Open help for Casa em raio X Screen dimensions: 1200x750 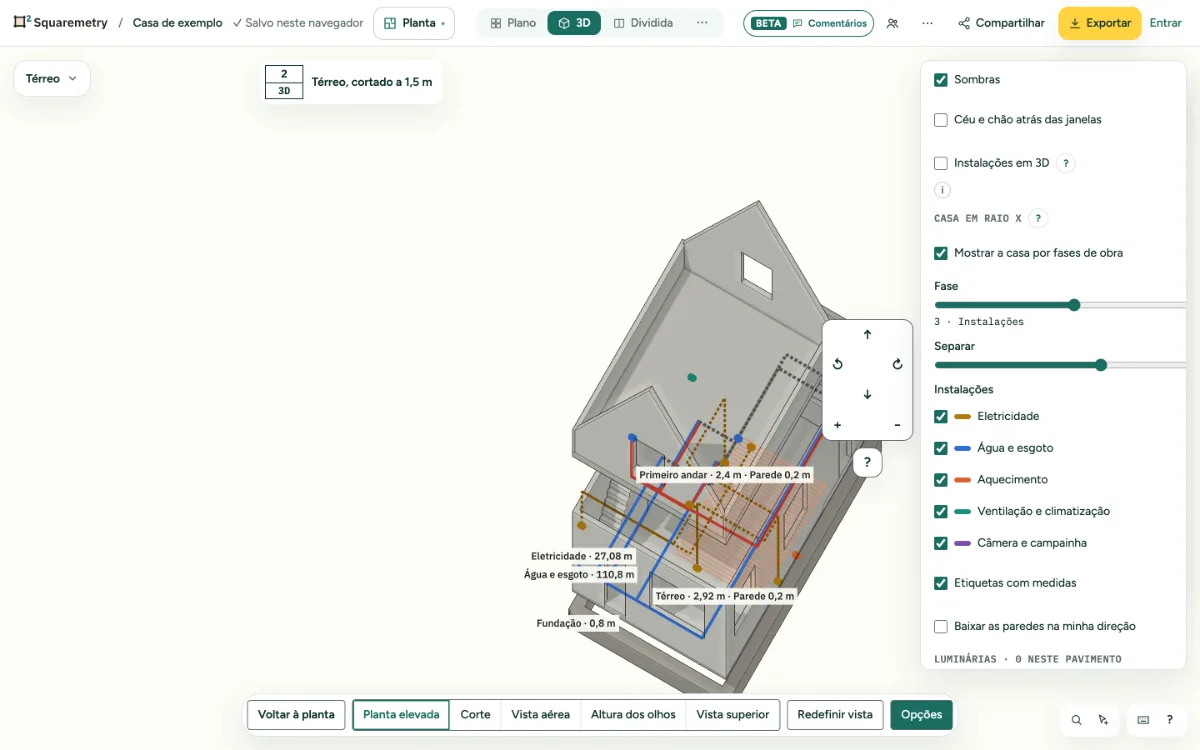1038,218
